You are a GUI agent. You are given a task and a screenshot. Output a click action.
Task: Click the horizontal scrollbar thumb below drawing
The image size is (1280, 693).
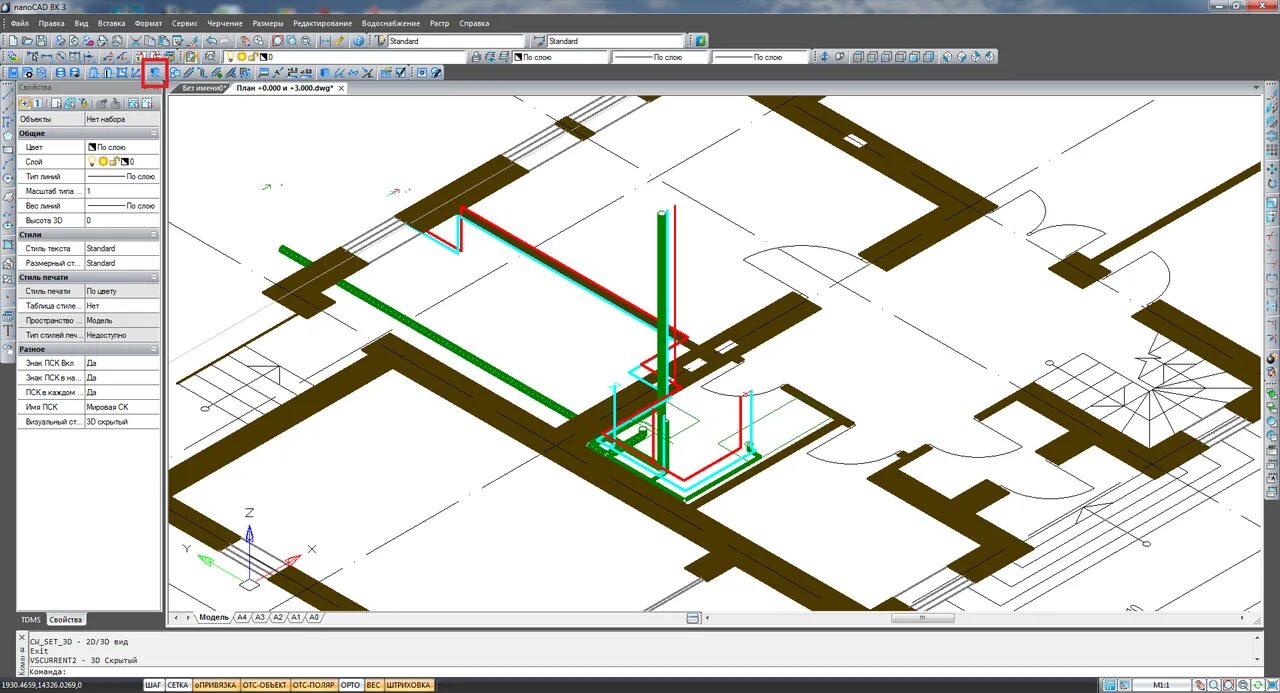(x=922, y=618)
